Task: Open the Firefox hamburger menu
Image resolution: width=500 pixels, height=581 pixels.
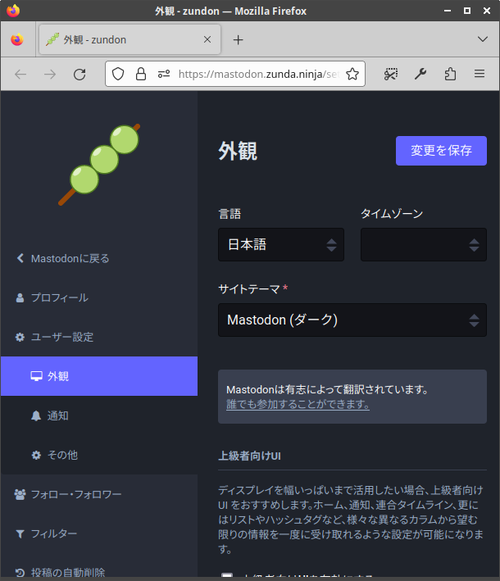Action: (479, 74)
